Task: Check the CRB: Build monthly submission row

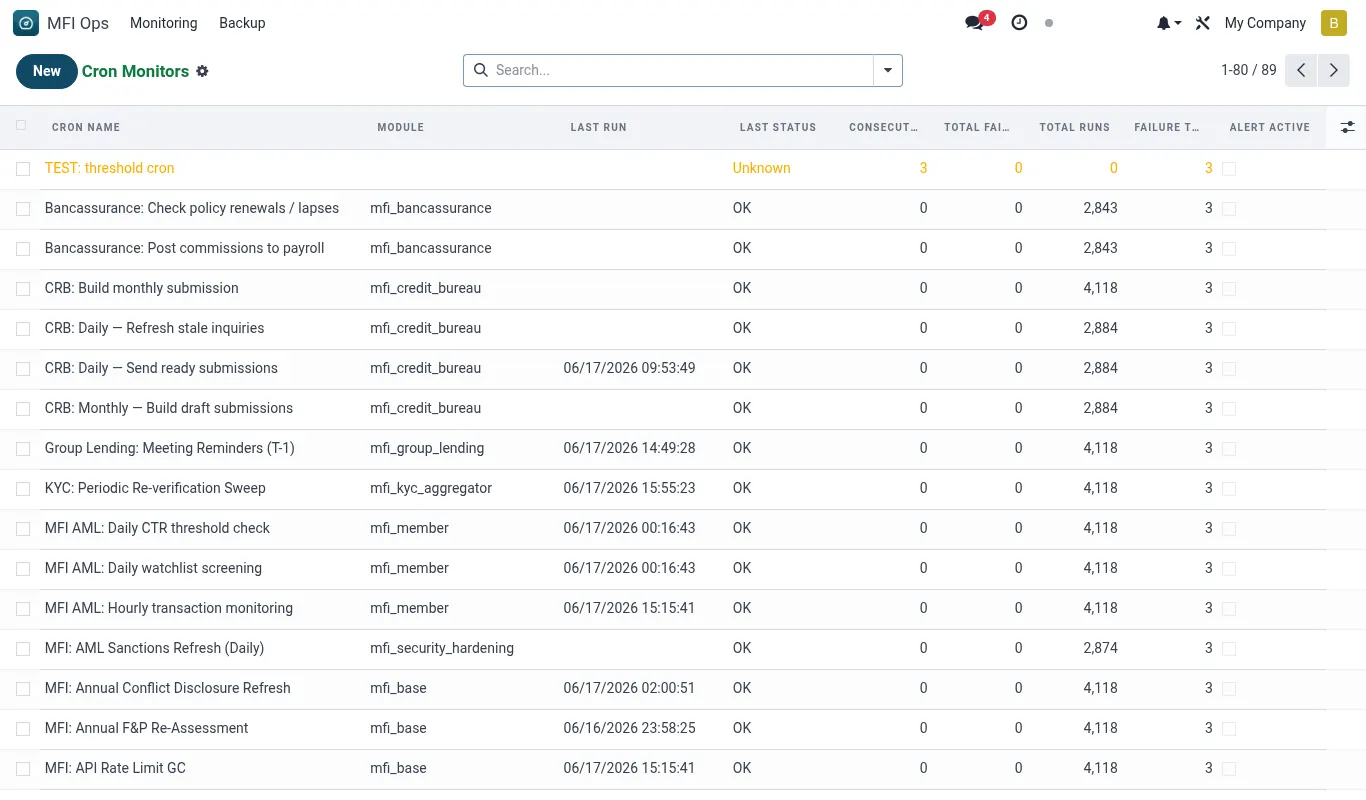Action: point(23,289)
